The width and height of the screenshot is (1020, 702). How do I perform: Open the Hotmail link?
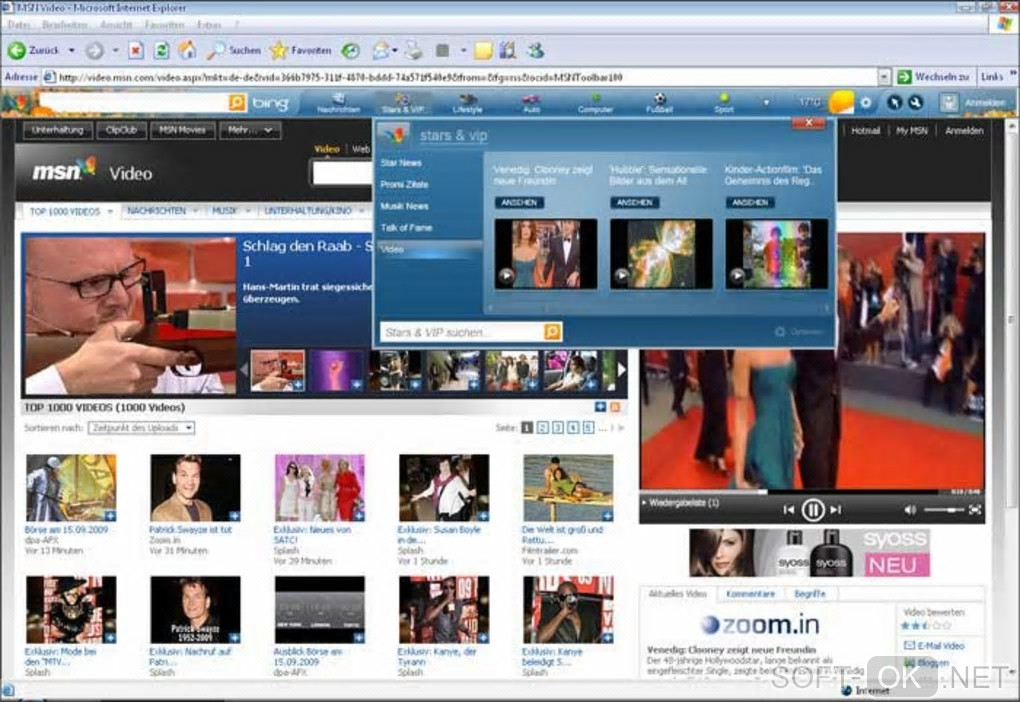point(865,131)
